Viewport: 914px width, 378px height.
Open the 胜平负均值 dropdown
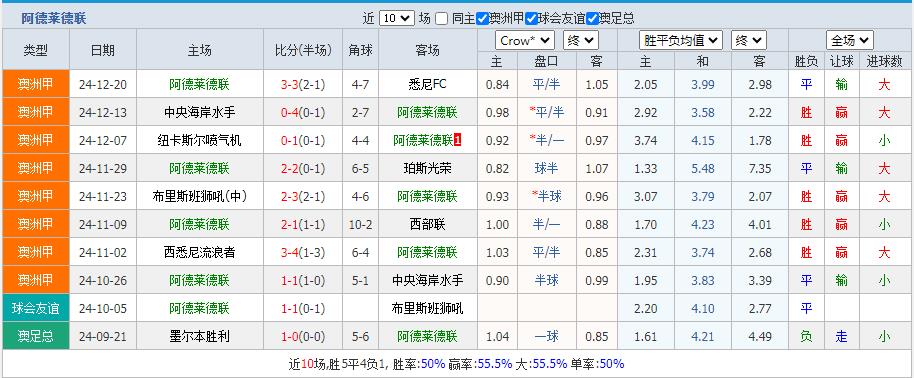[x=681, y=40]
